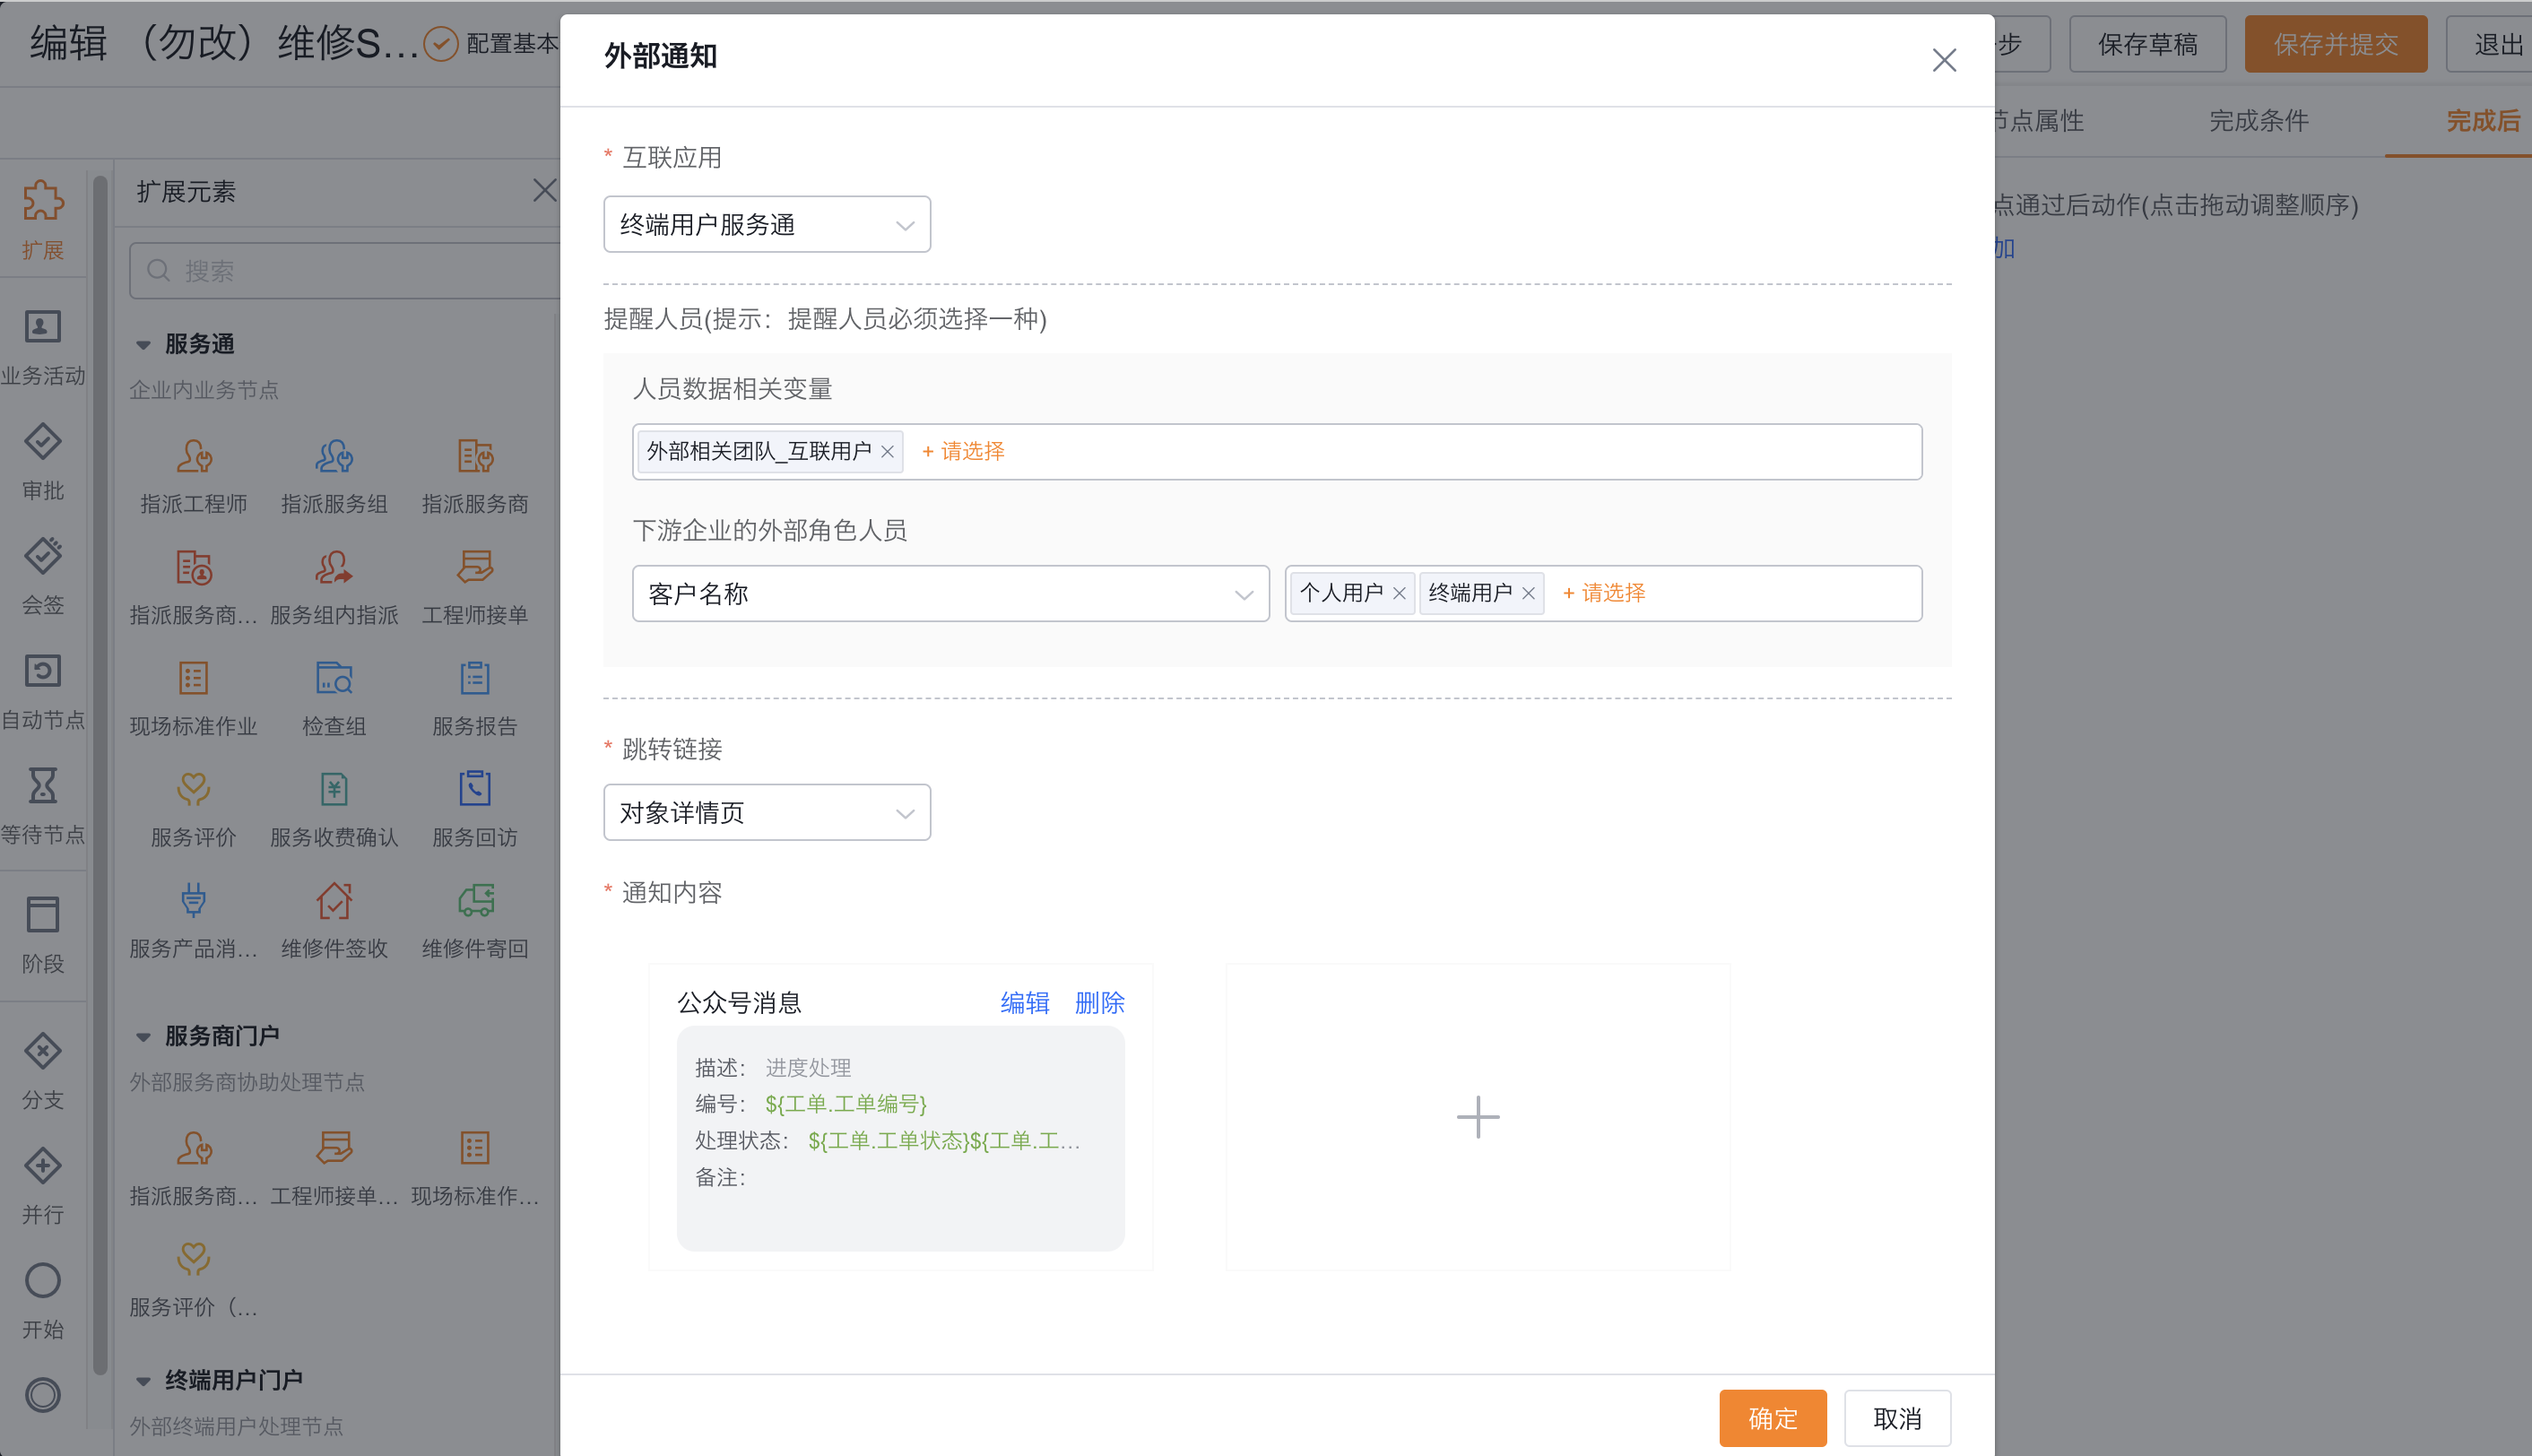Select the 分支 branch icon
Screen dimensions: 2532x1456
pos(42,1051)
